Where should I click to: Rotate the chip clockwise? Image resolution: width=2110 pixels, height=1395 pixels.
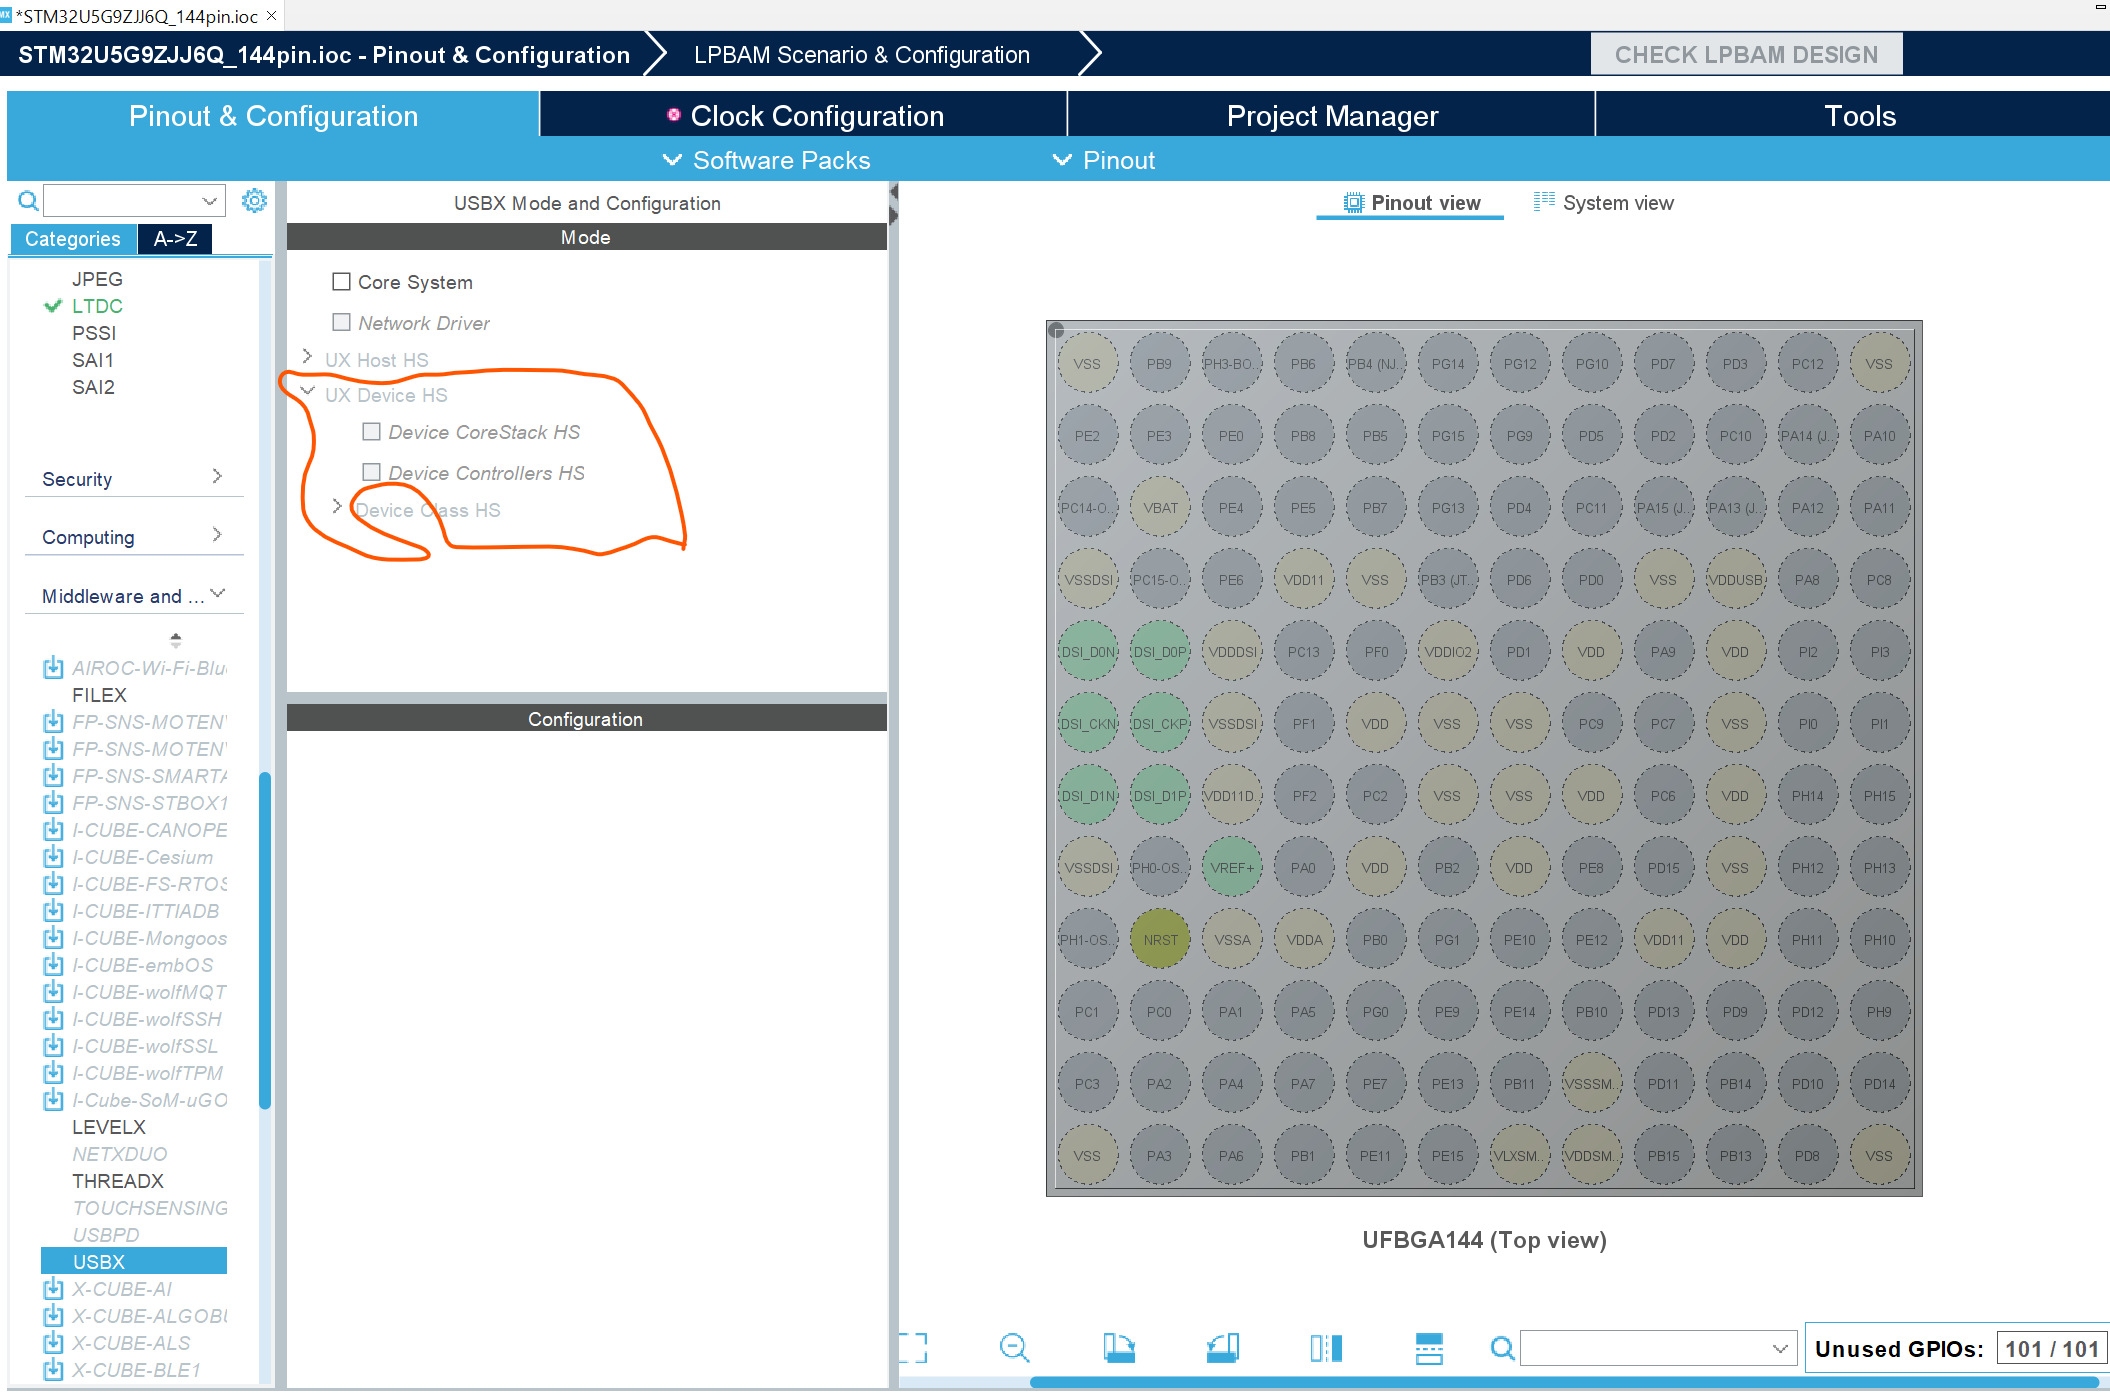(x=1118, y=1348)
